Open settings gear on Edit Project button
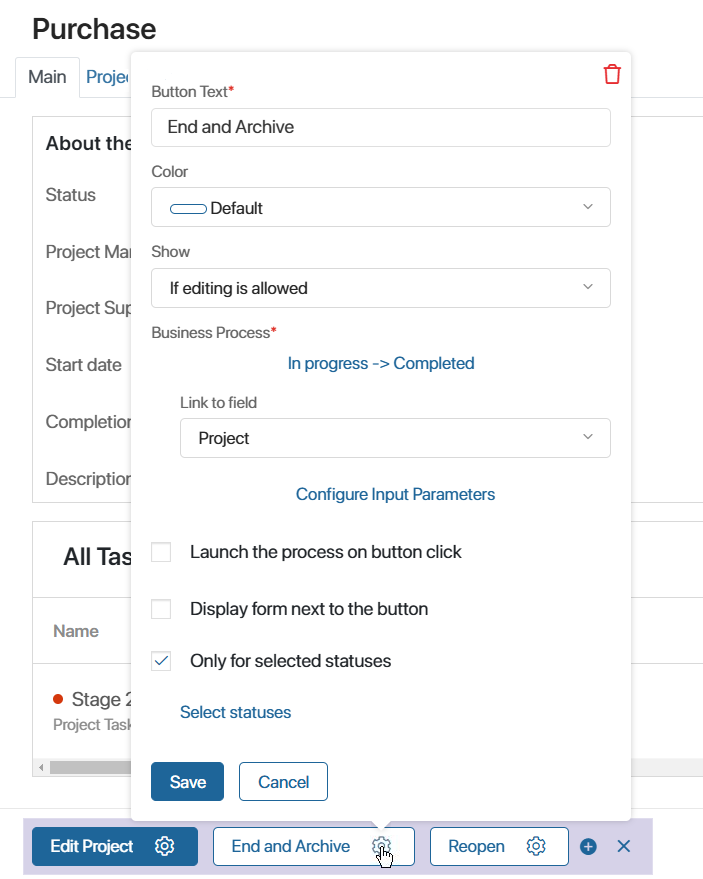 pyautogui.click(x=164, y=846)
